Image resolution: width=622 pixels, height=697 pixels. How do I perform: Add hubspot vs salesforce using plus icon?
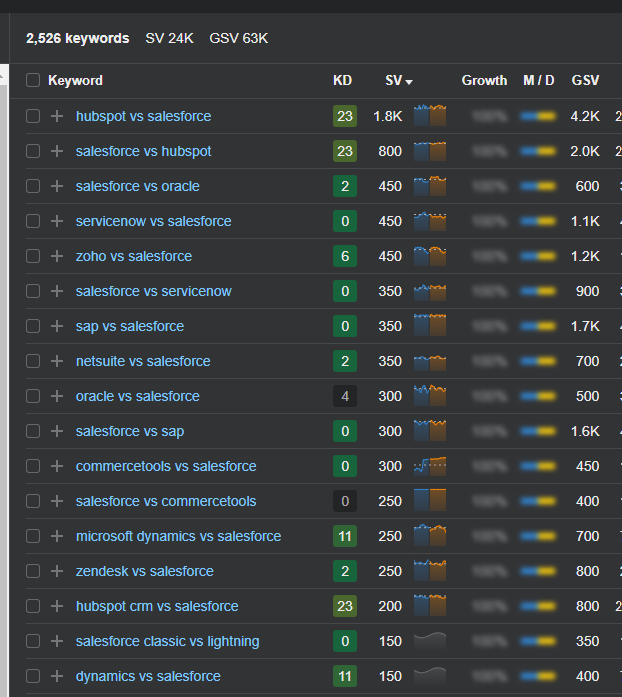(x=57, y=116)
